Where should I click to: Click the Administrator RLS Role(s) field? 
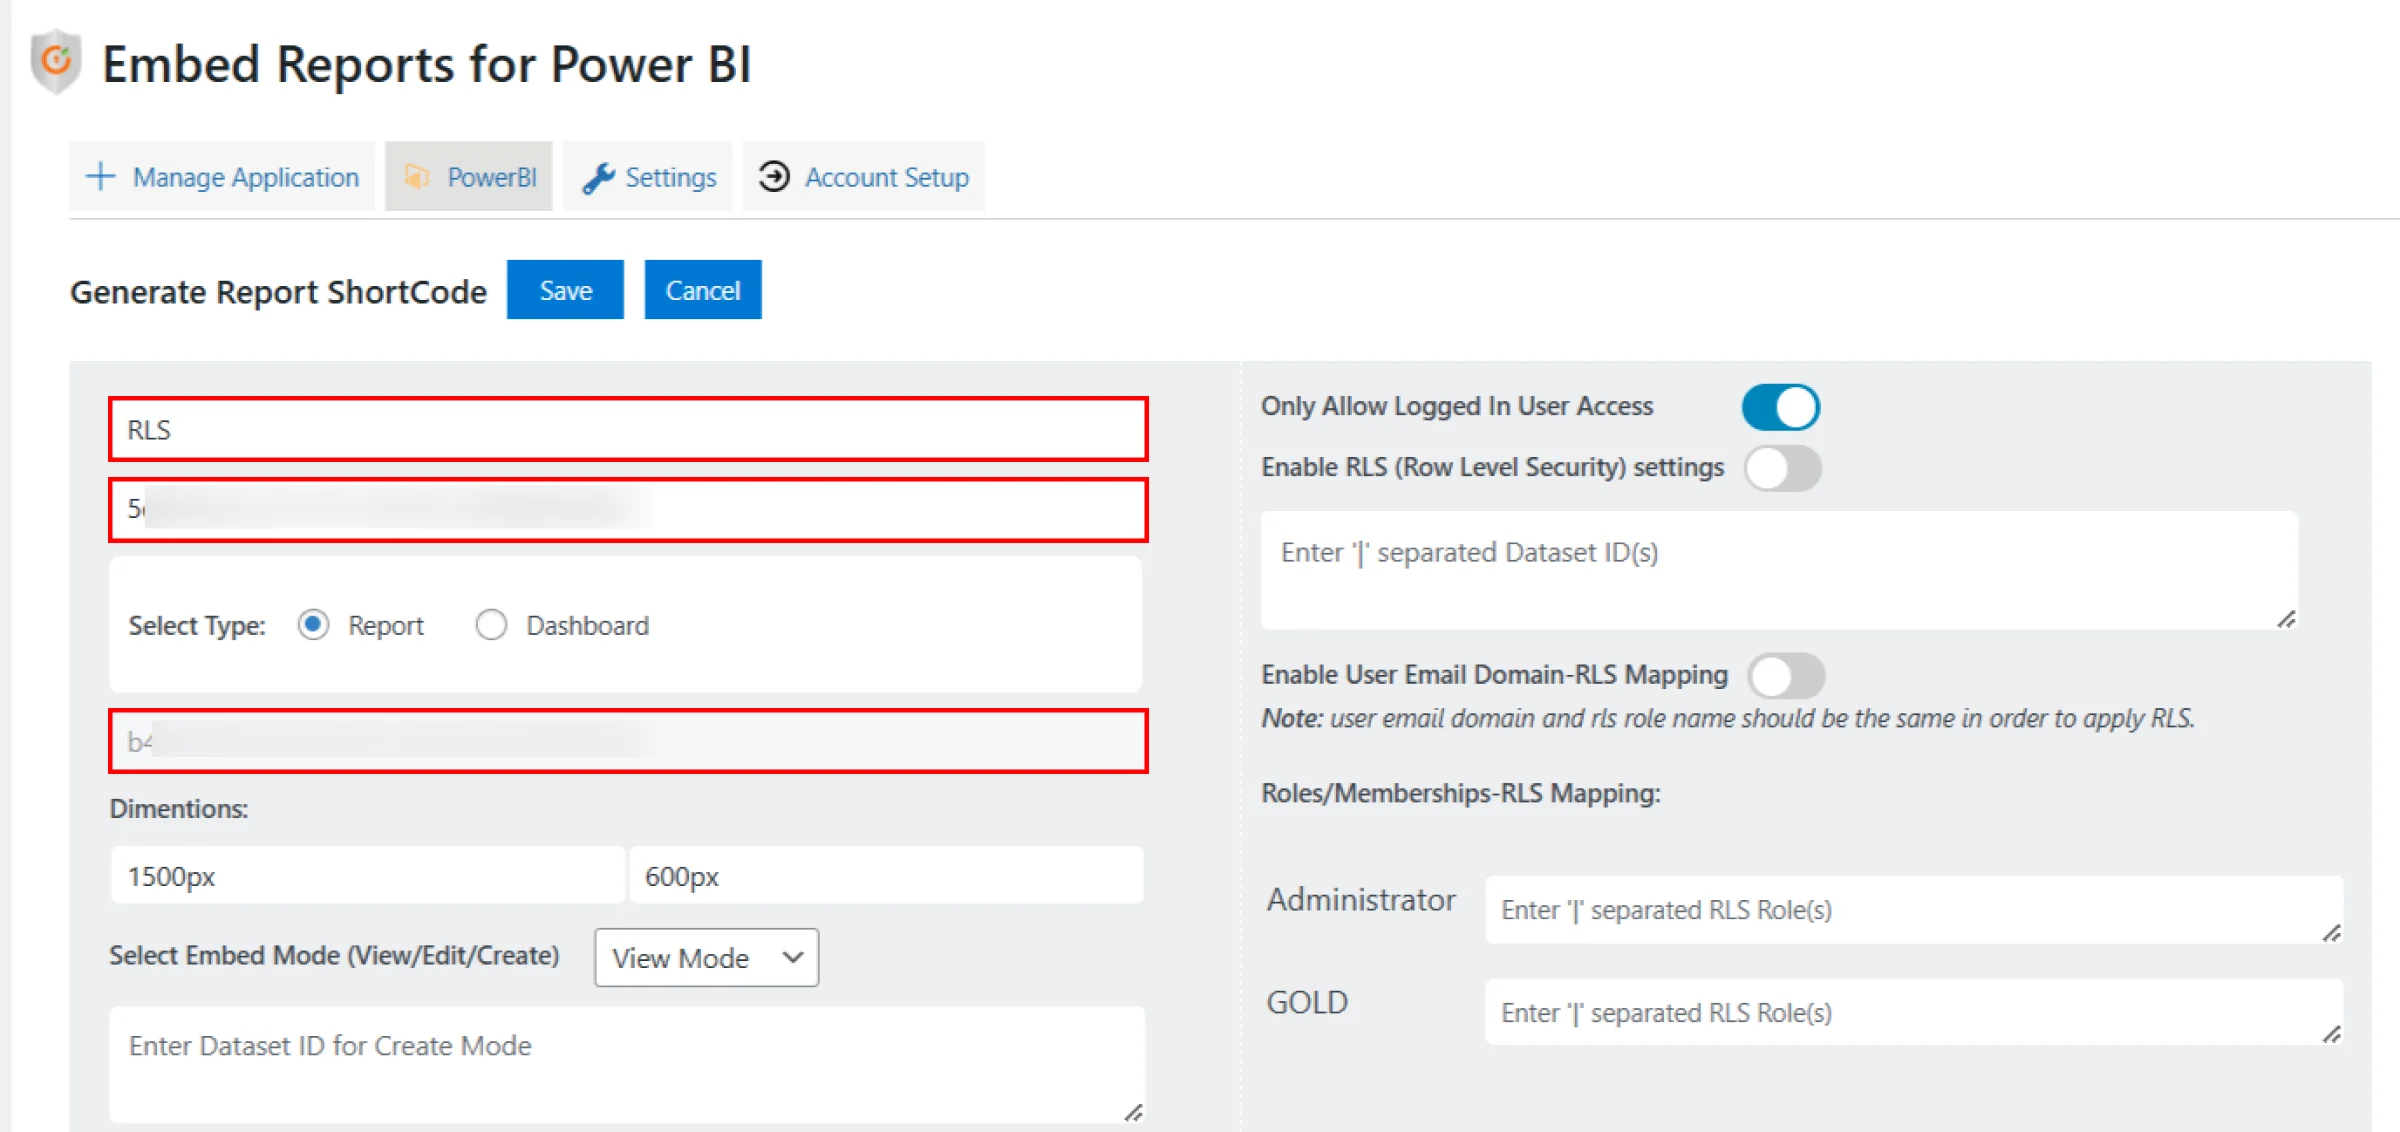click(1914, 910)
